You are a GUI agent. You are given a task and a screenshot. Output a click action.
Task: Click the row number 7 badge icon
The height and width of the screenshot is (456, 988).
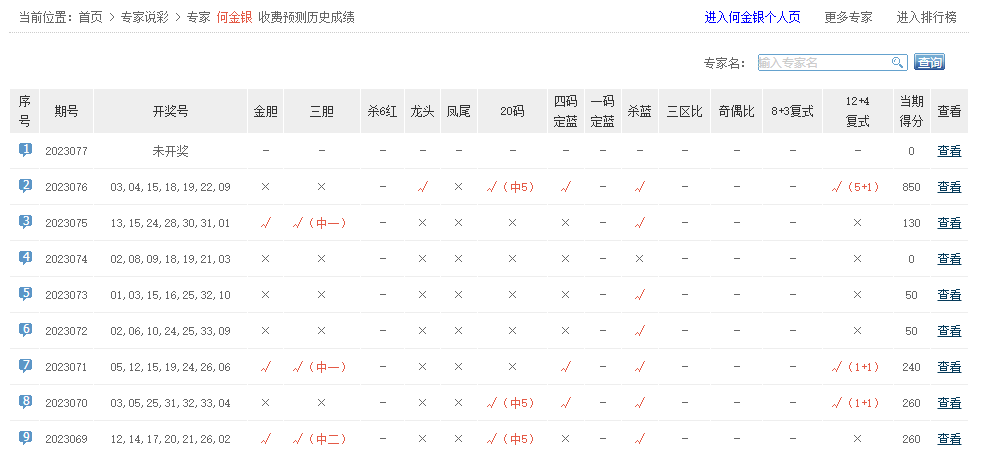25,366
